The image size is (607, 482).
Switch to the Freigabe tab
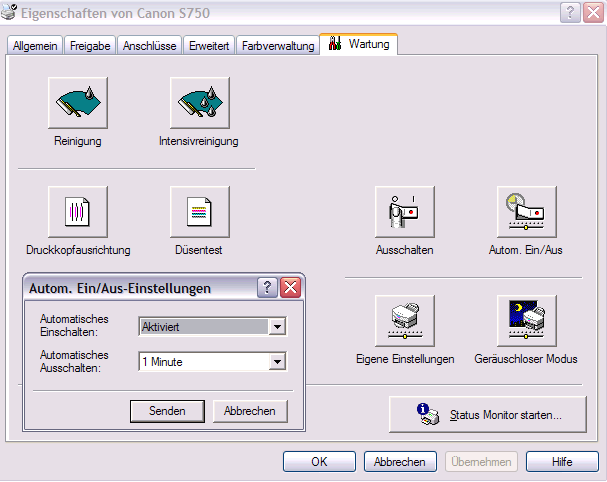click(x=90, y=46)
